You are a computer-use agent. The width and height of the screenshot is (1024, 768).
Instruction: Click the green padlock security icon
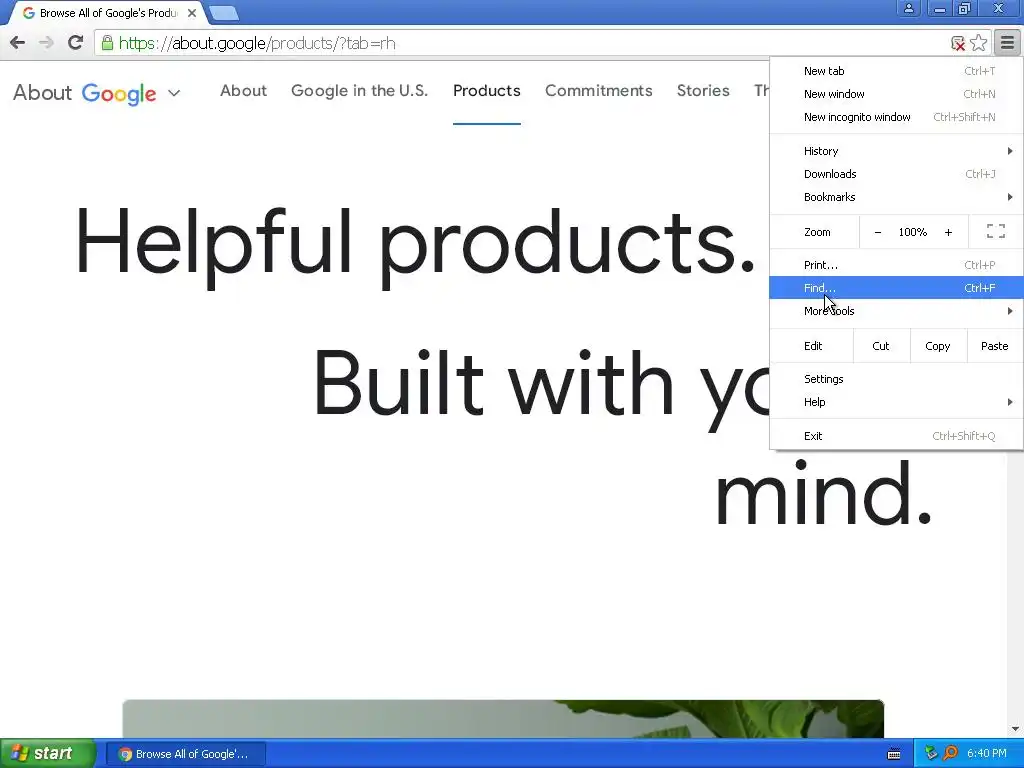pyautogui.click(x=107, y=43)
